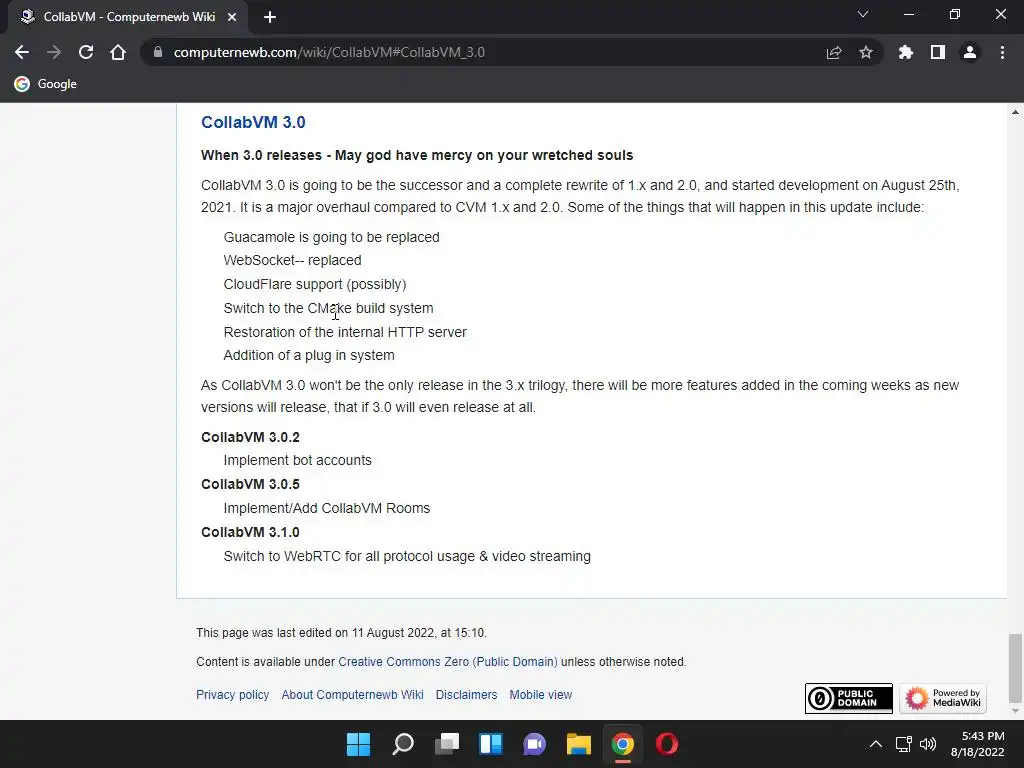Click 'CloudFlare support (possibly)' line
The height and width of the screenshot is (768, 1024).
click(315, 284)
